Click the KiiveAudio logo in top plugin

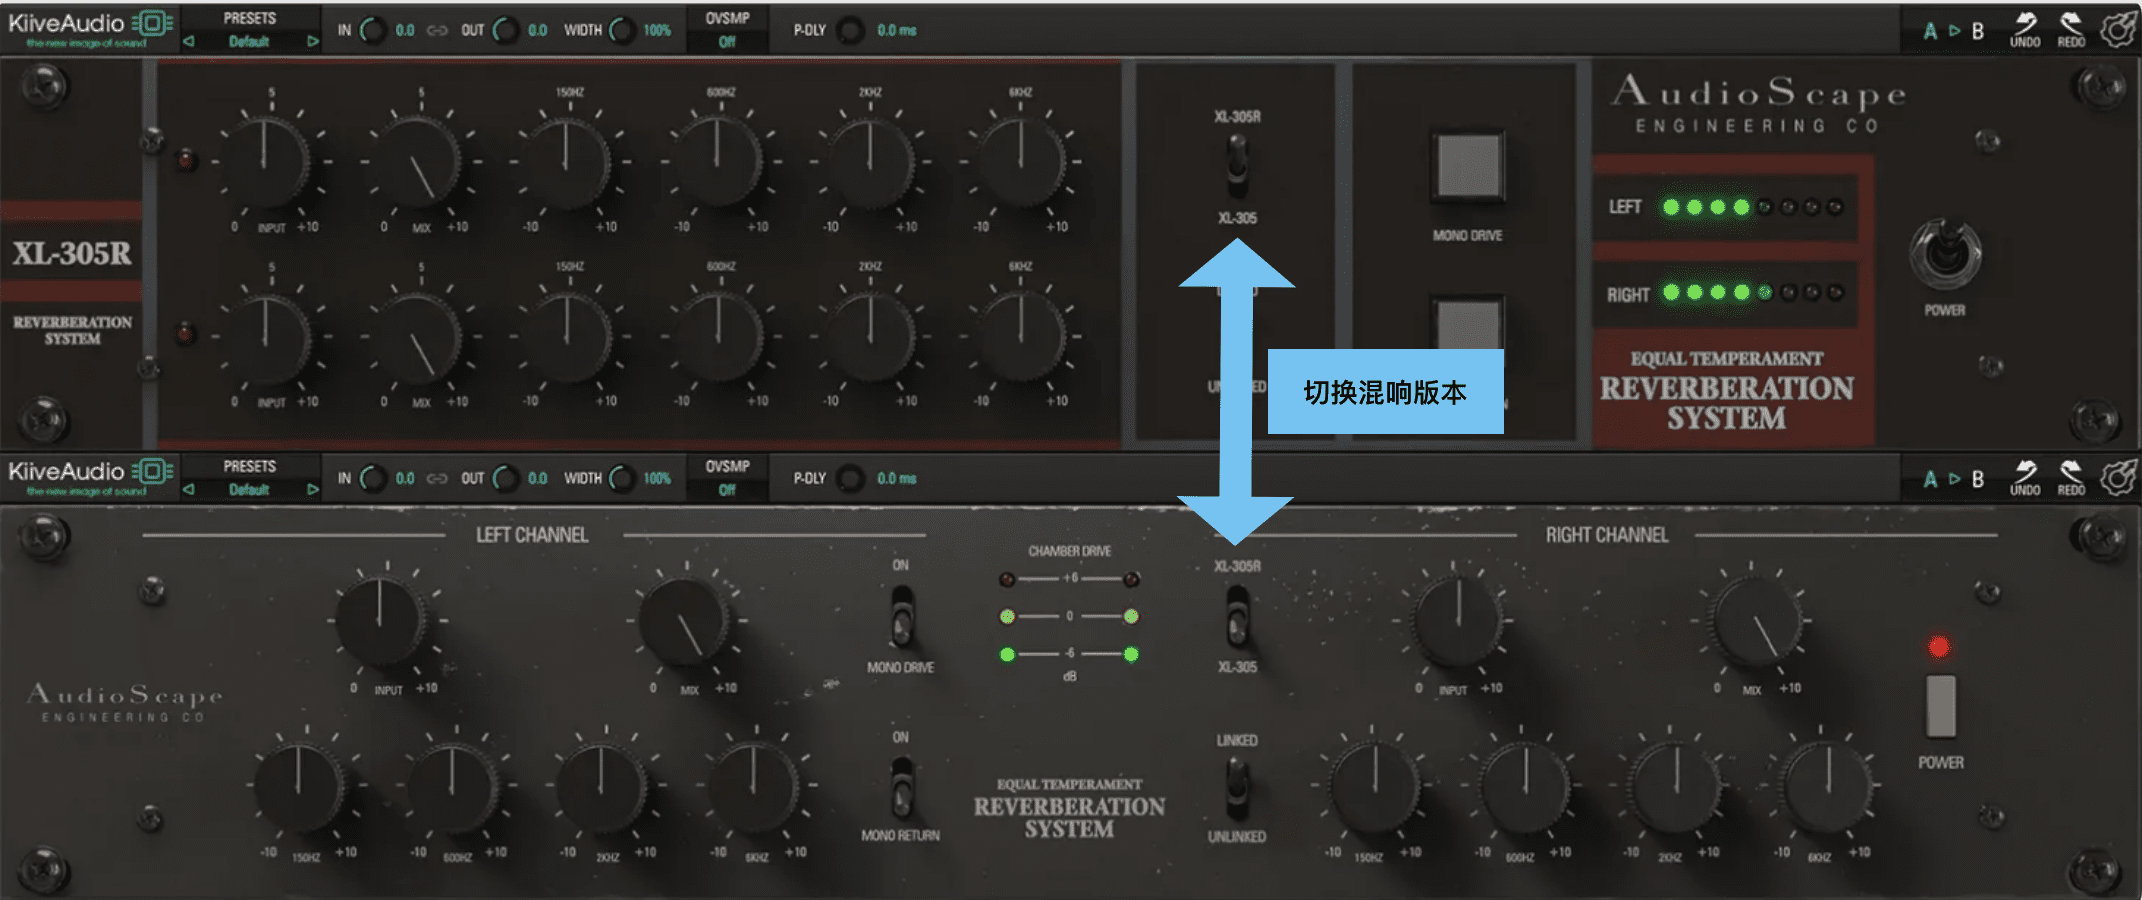(x=90, y=28)
